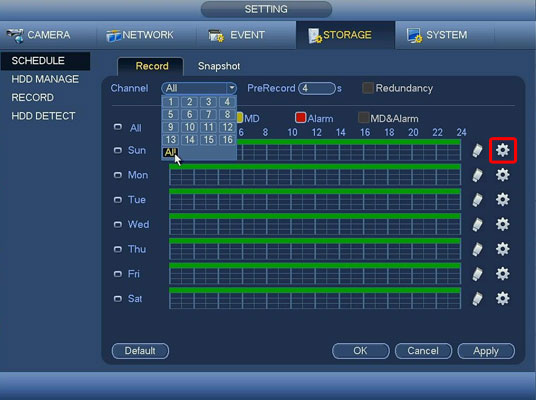The height and width of the screenshot is (400, 536).
Task: Select eraser icon for Monday row
Action: (x=478, y=175)
